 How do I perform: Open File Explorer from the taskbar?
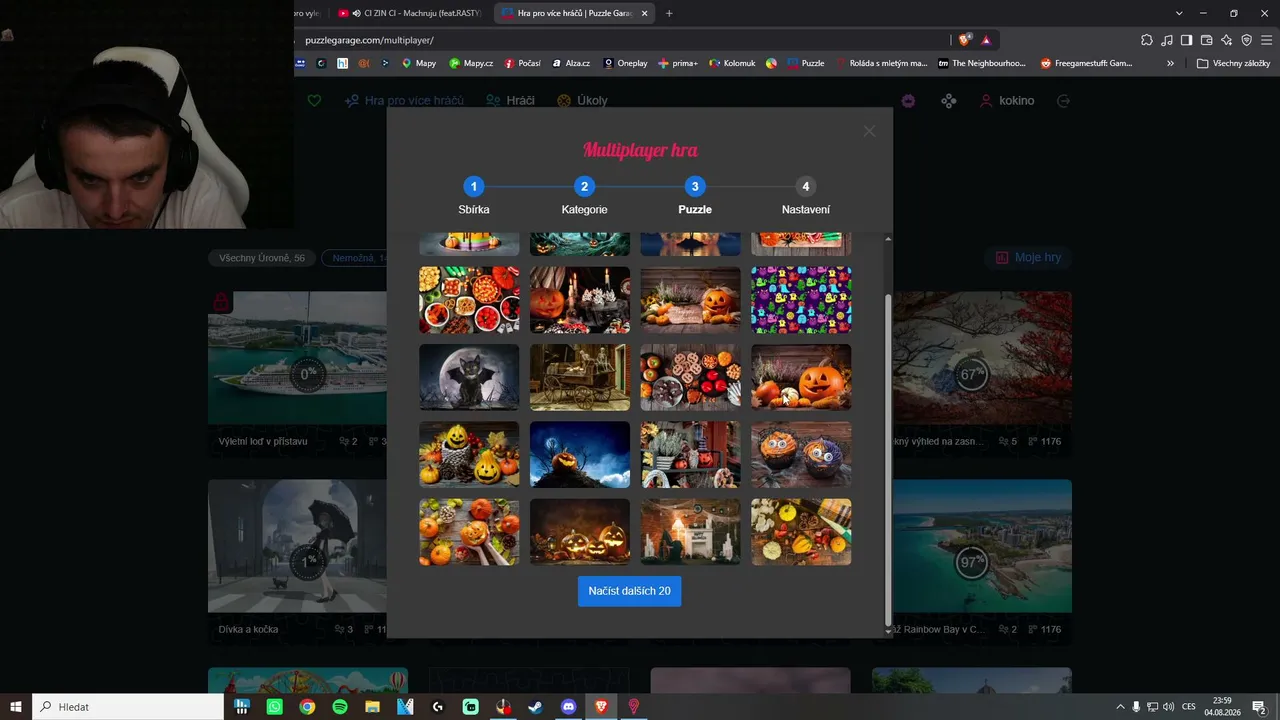coord(372,707)
